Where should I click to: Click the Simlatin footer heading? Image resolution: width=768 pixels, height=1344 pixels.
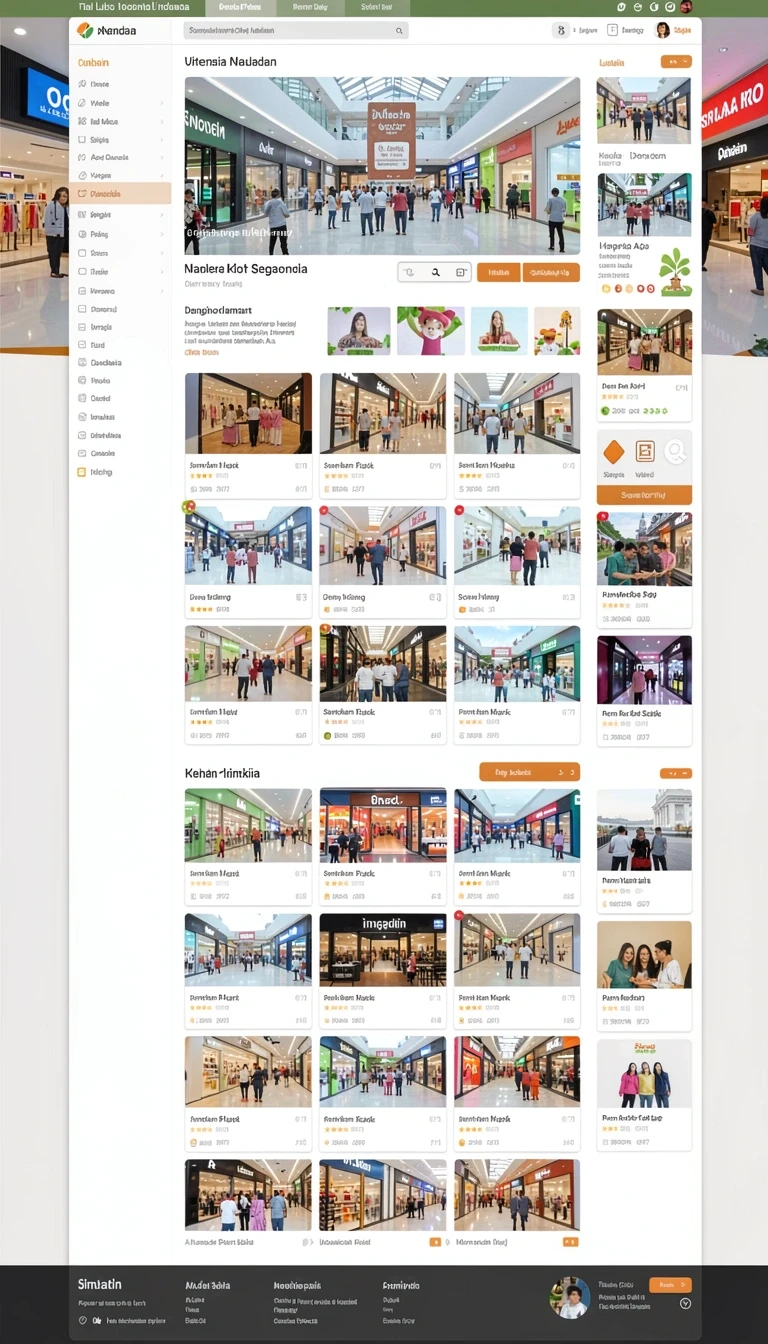(99, 1284)
